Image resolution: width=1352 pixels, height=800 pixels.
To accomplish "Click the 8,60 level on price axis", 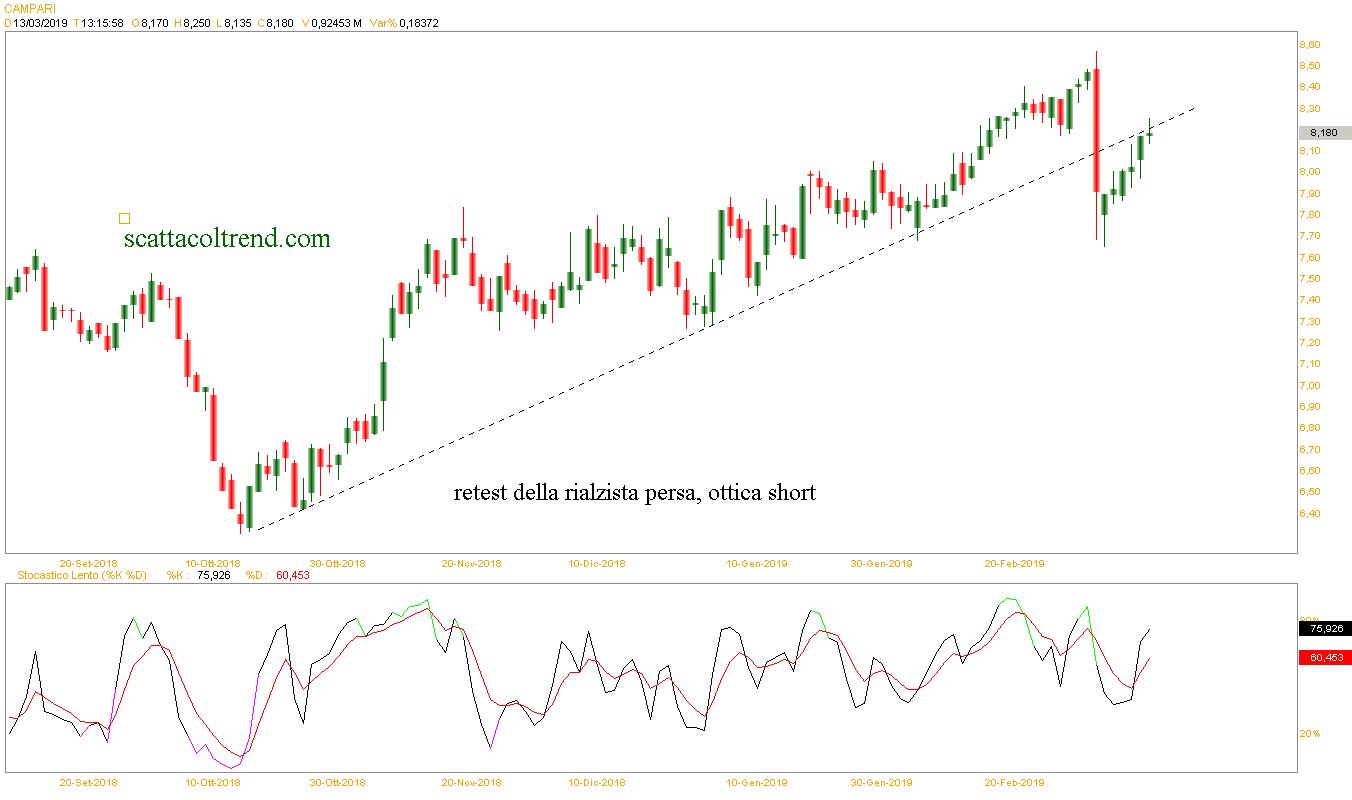I will click(x=1309, y=45).
